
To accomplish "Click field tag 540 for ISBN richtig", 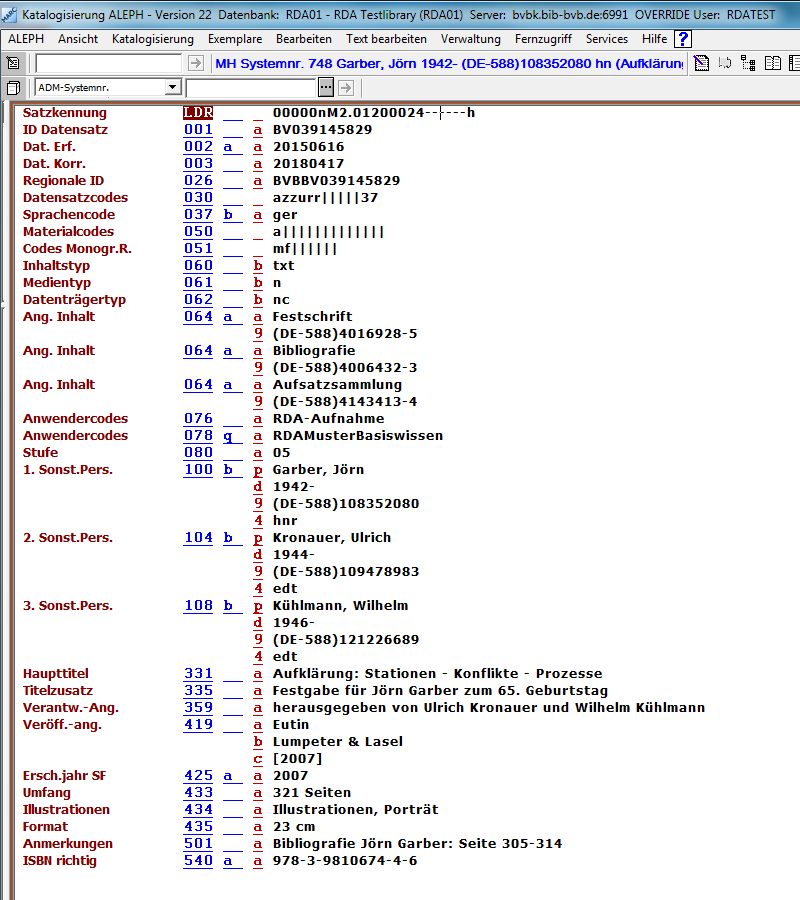I will (x=198, y=860).
